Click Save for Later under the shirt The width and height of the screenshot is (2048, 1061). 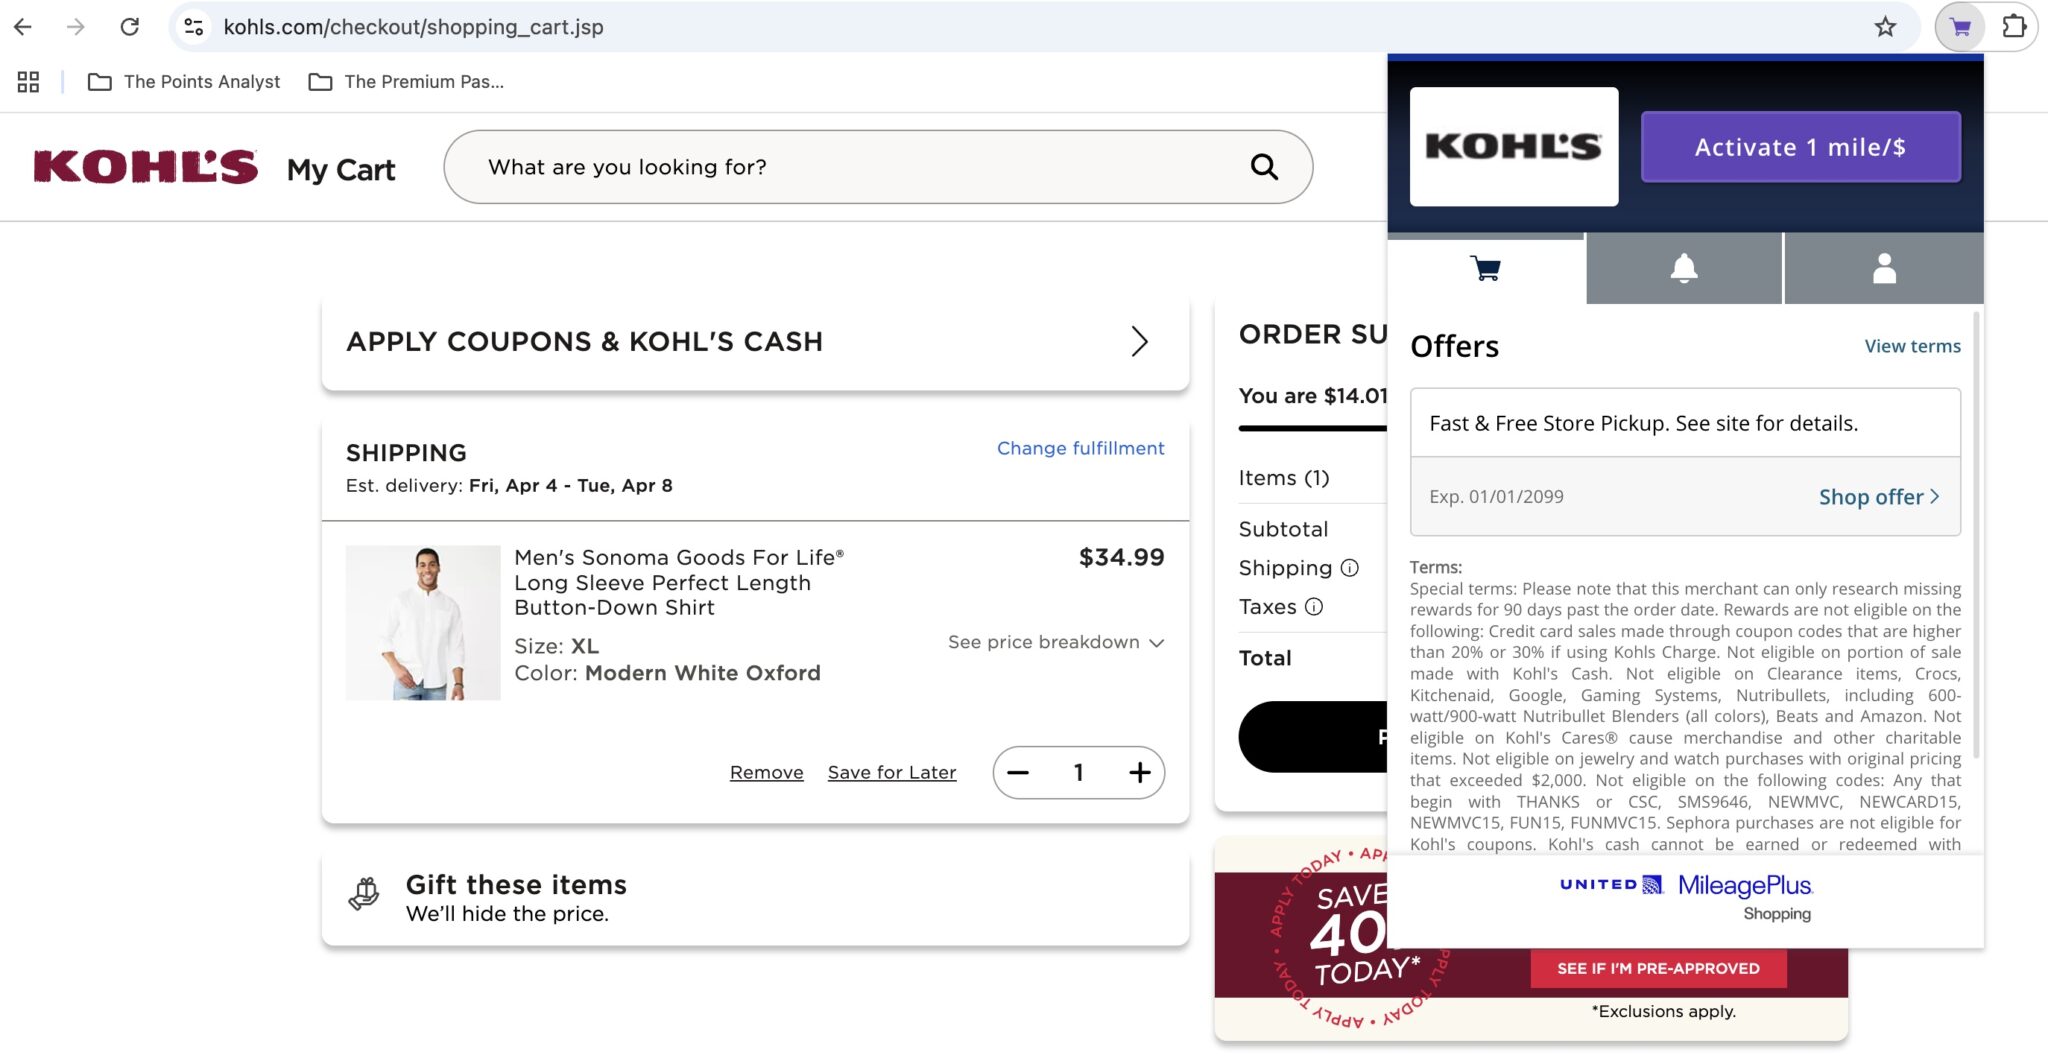click(891, 771)
